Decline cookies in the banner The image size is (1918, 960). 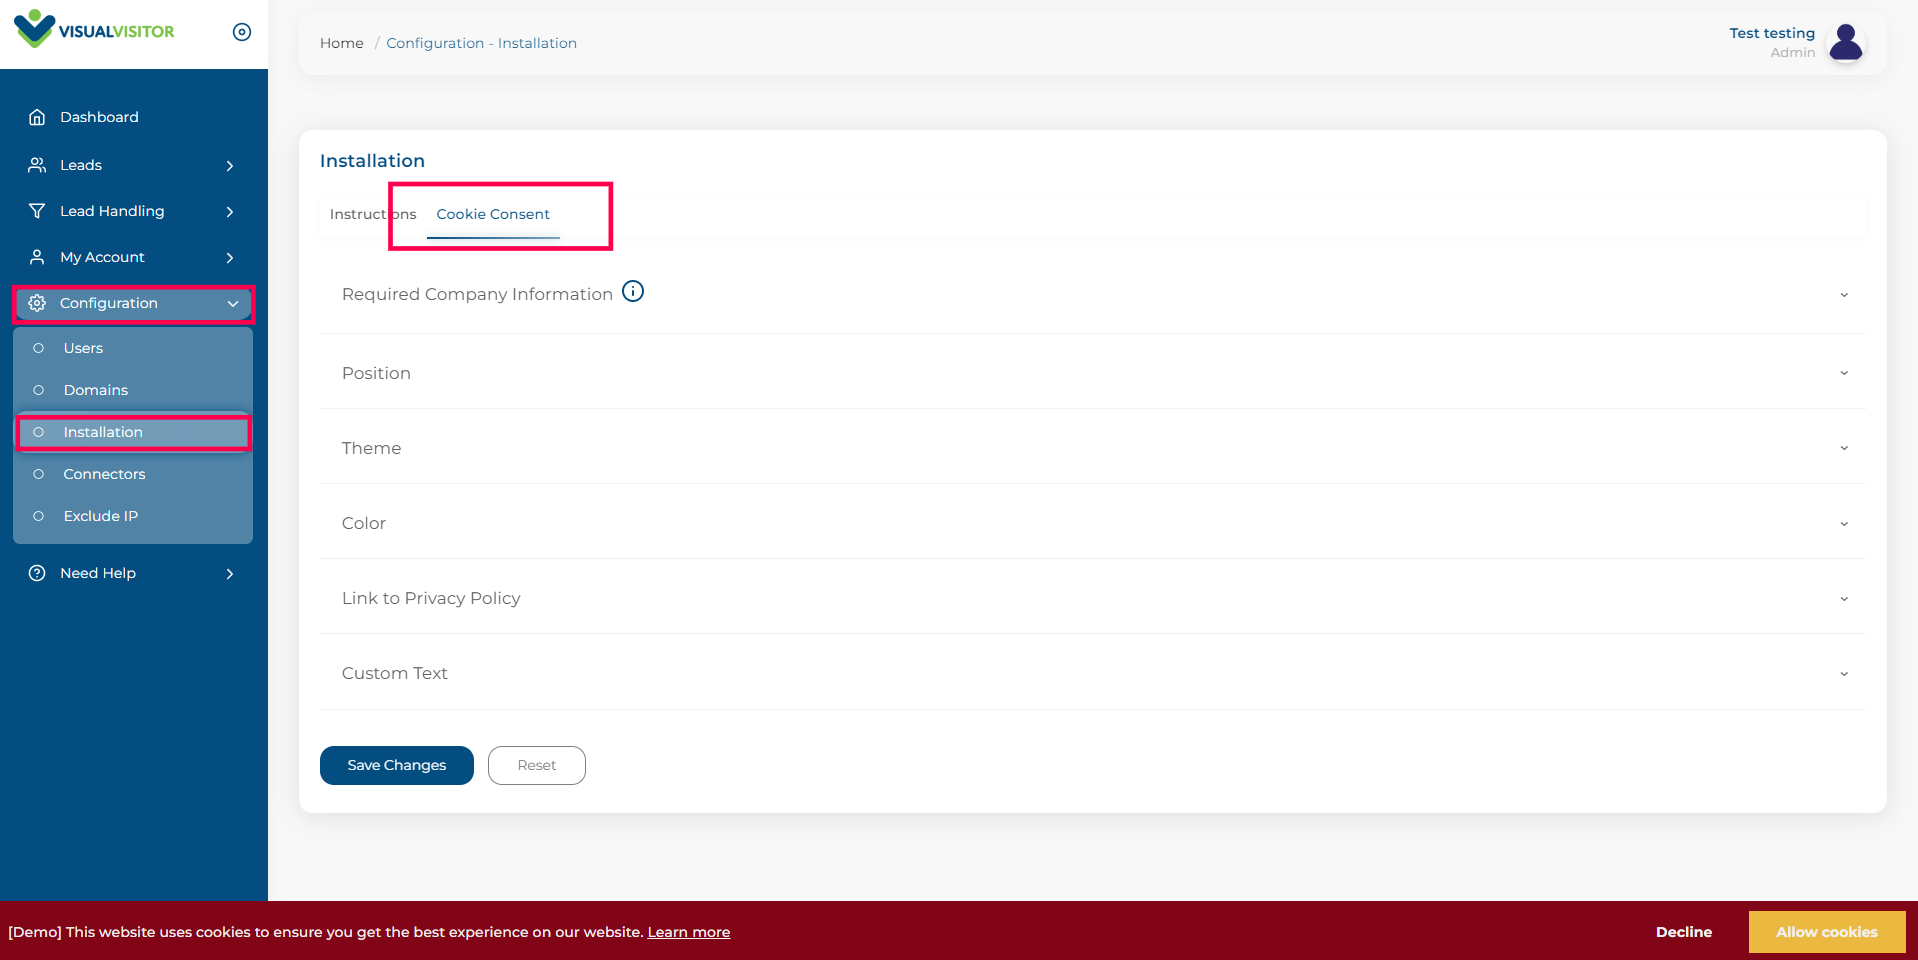[1684, 932]
